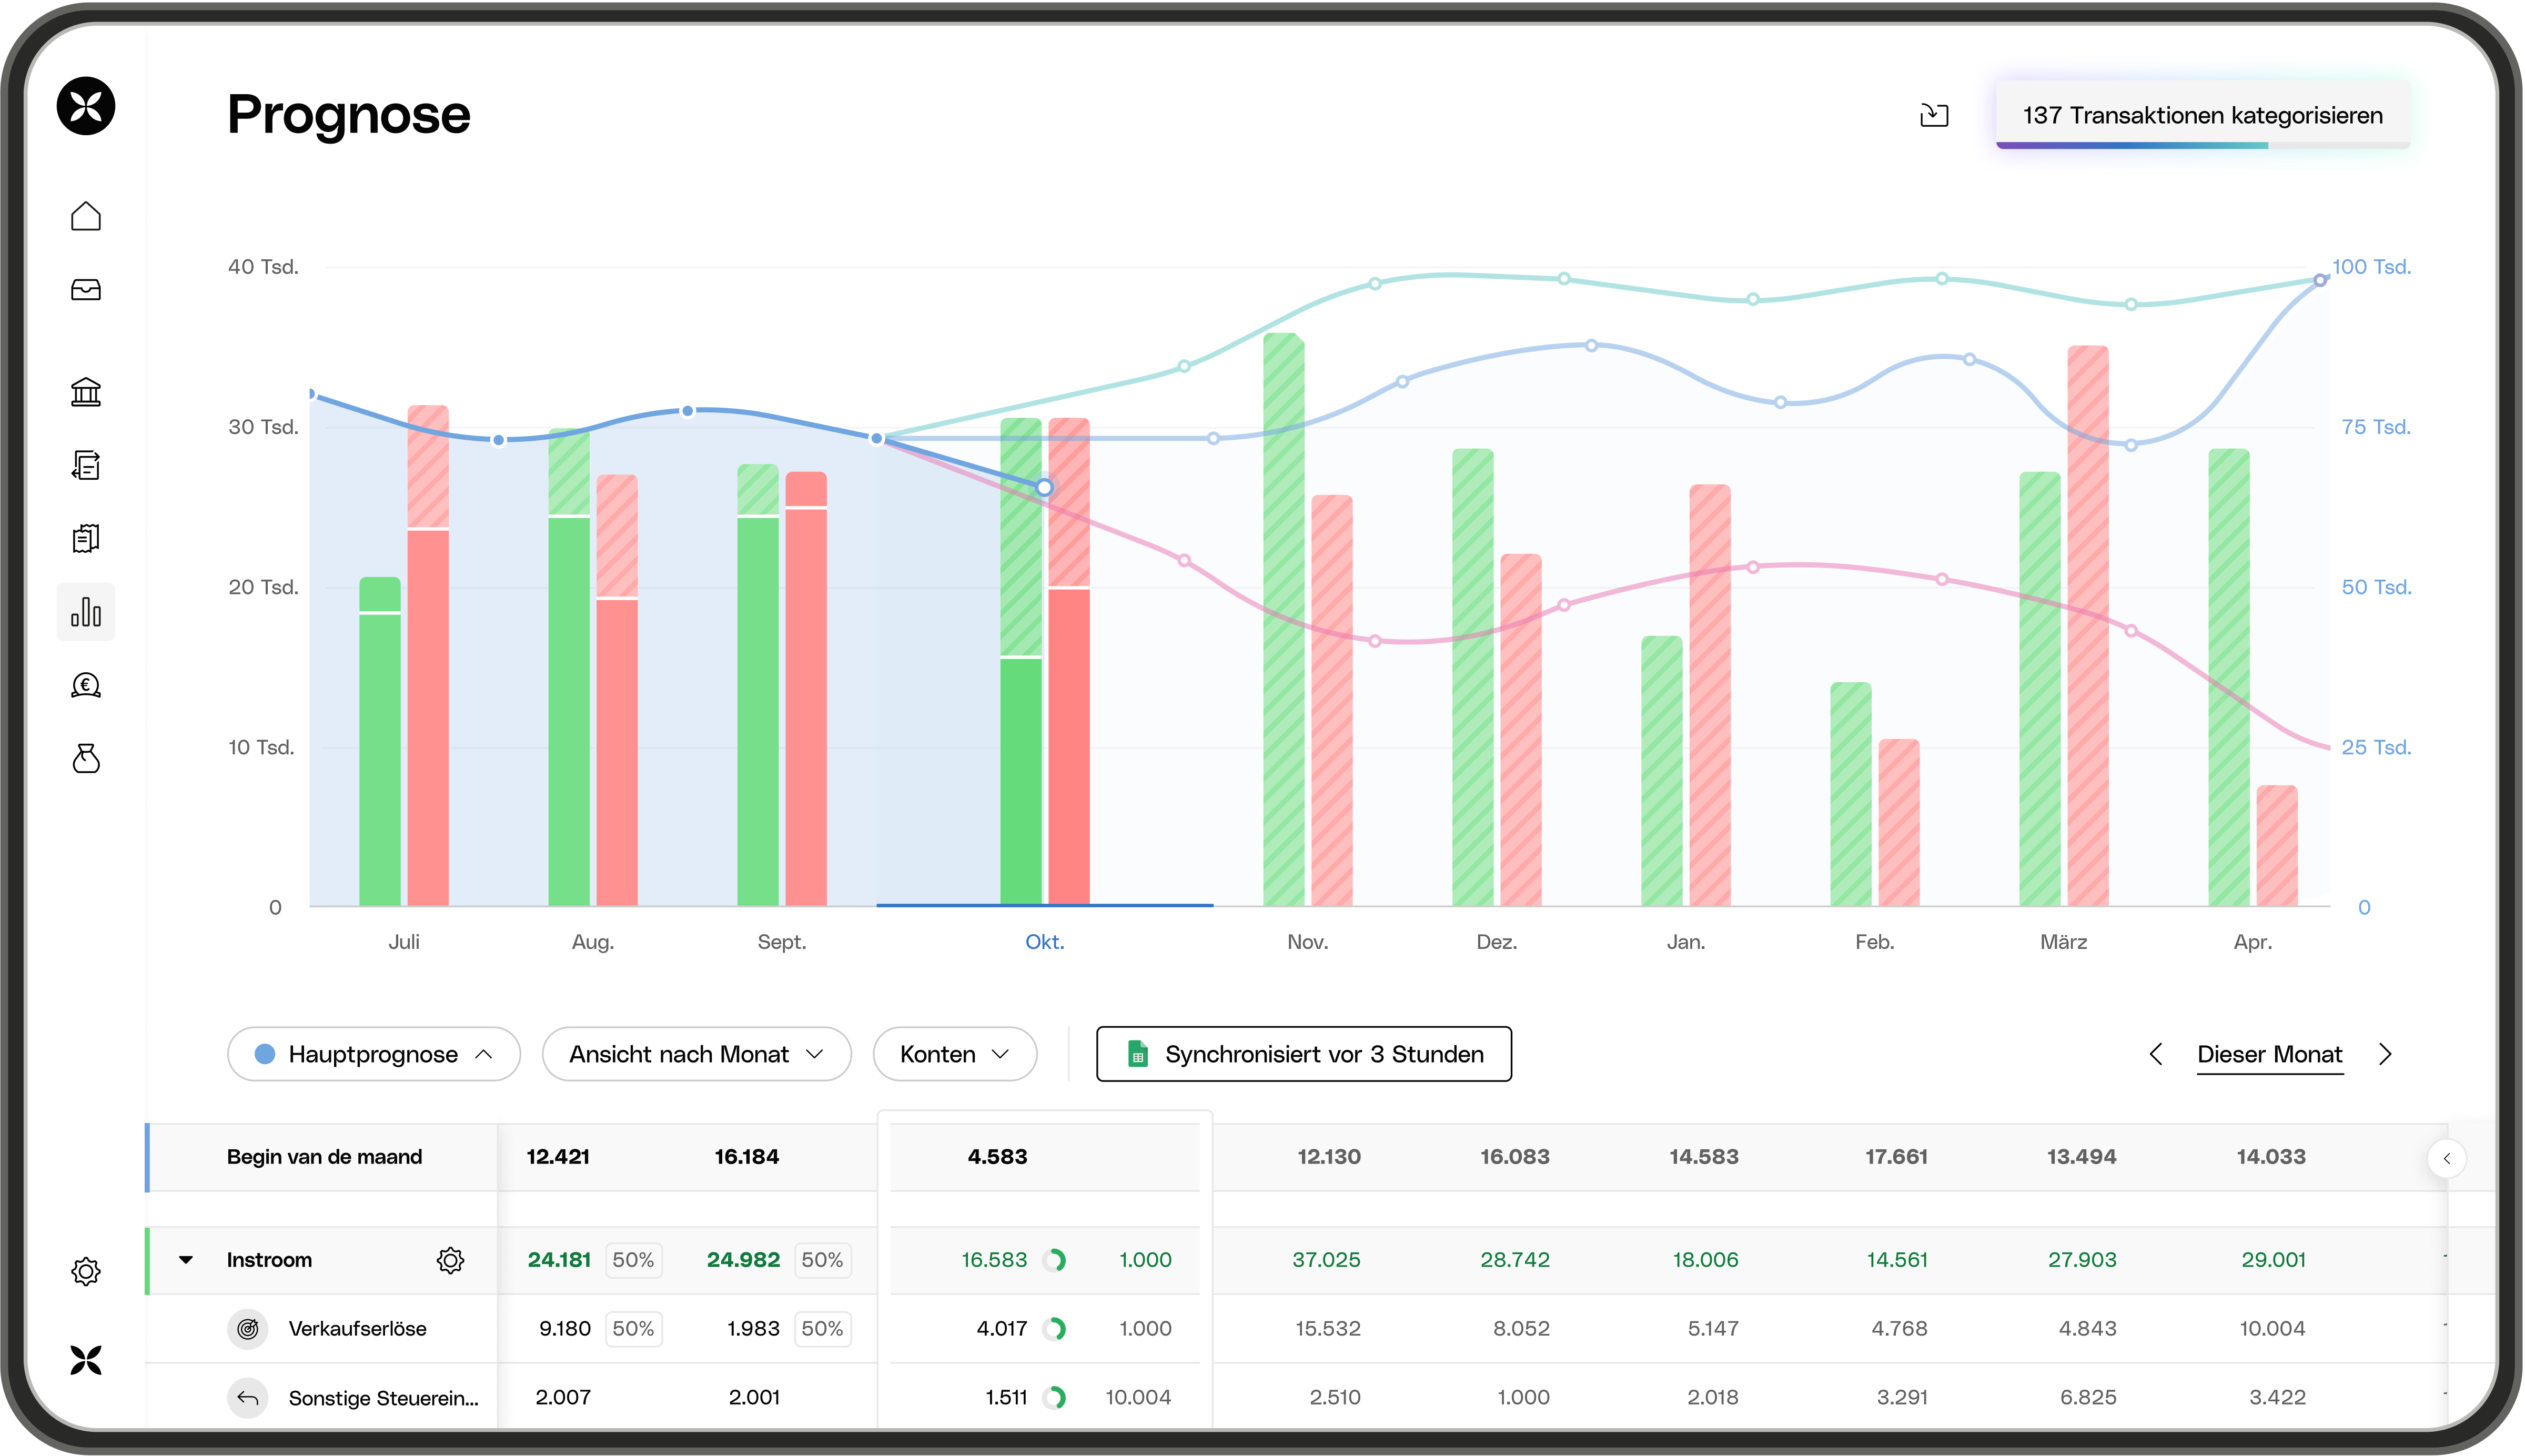The height and width of the screenshot is (1456, 2525).
Task: Select the bank accounts icon
Action: pyautogui.click(x=86, y=392)
